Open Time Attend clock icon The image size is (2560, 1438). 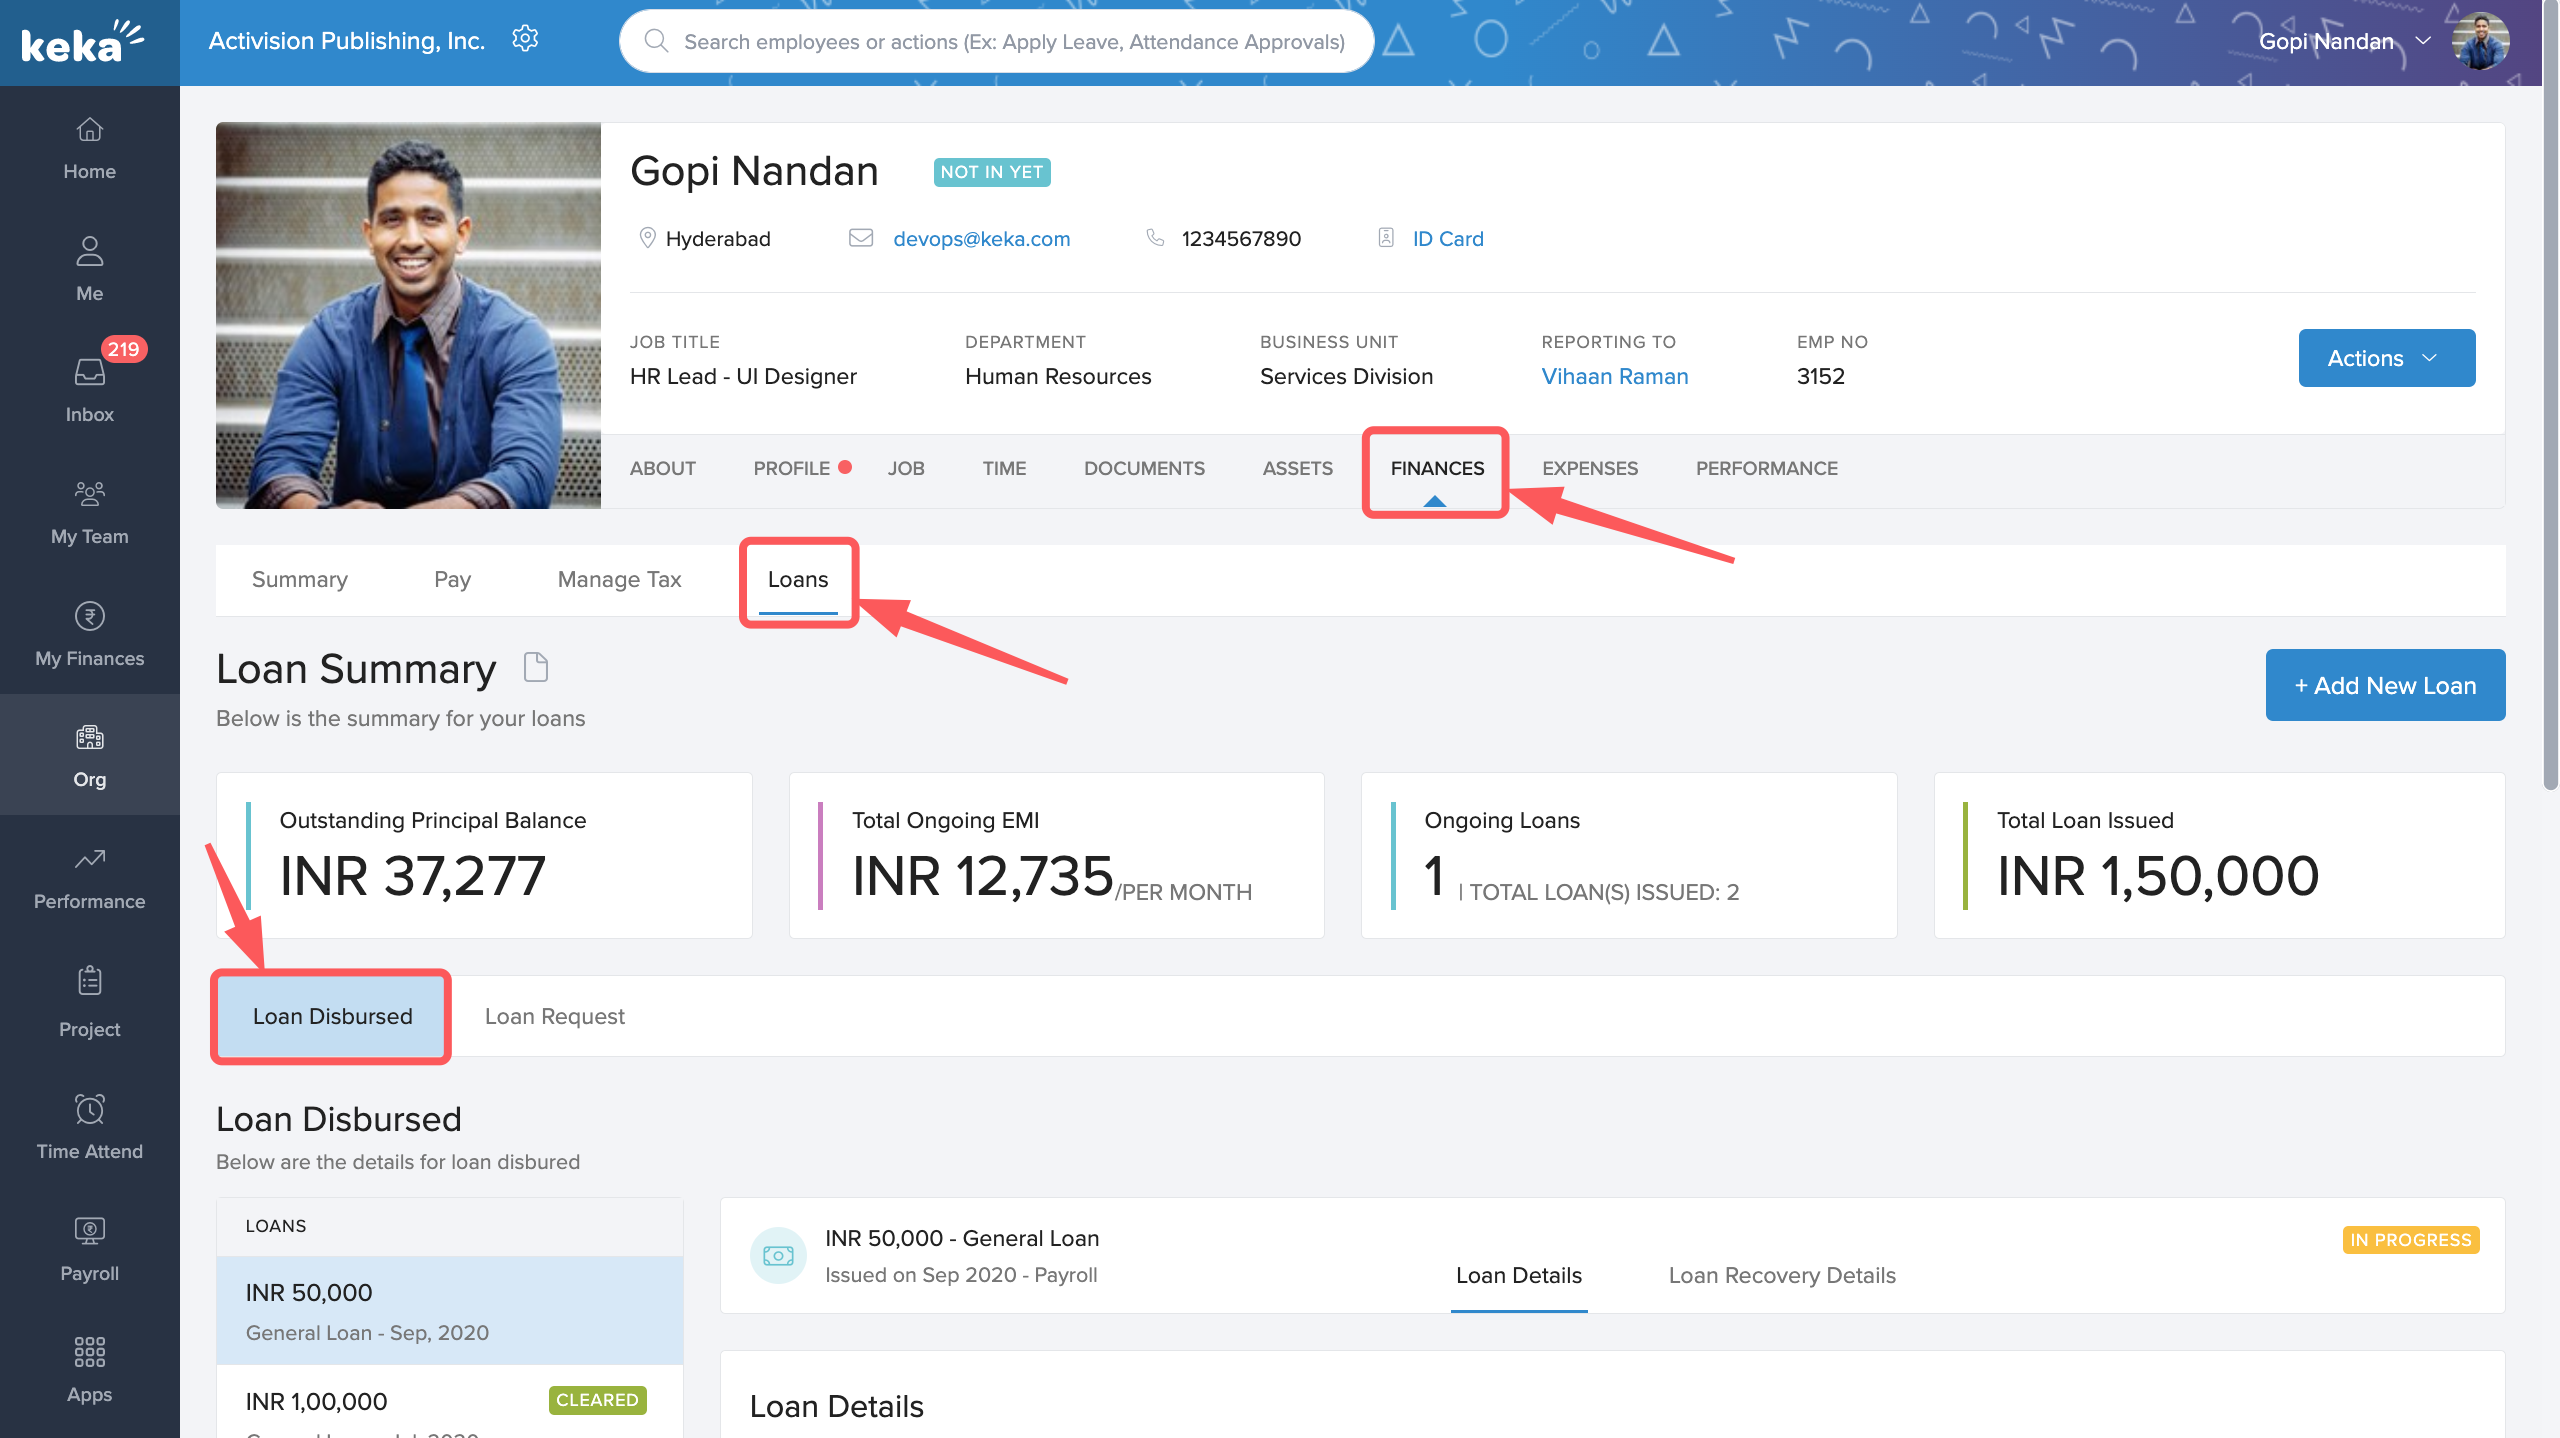point(89,1109)
